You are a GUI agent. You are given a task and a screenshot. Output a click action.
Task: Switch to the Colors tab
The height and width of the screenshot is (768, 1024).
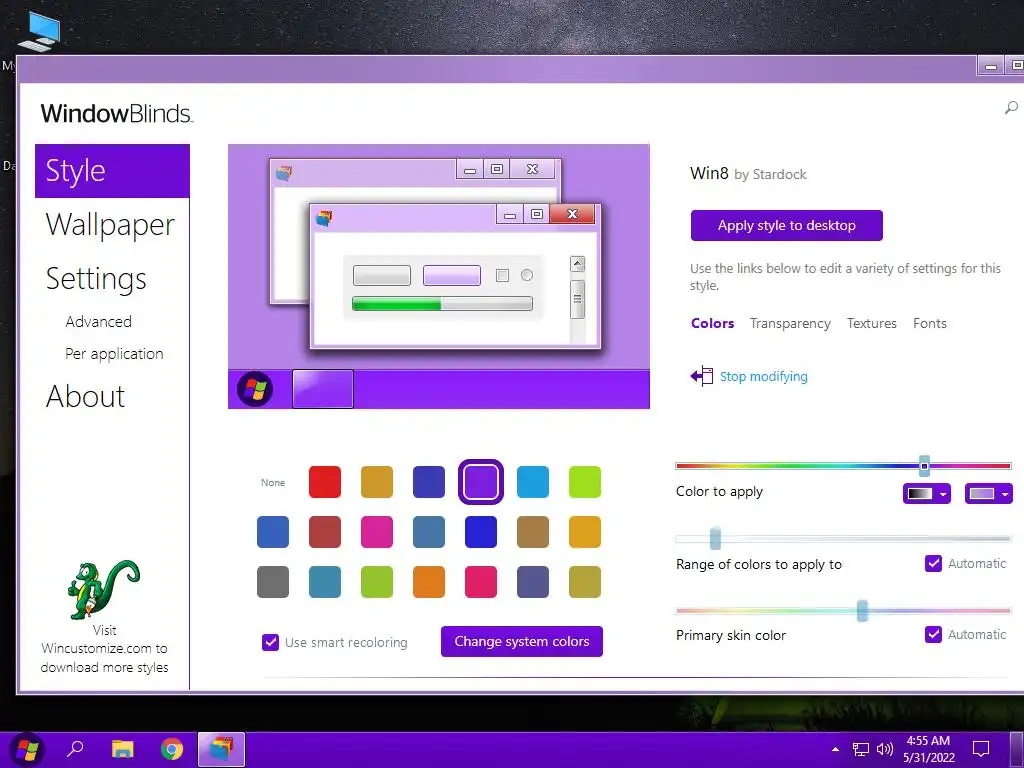712,323
